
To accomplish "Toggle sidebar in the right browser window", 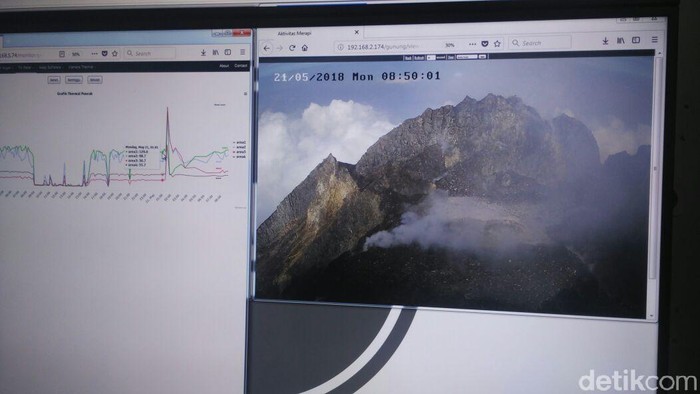I will pos(636,40).
